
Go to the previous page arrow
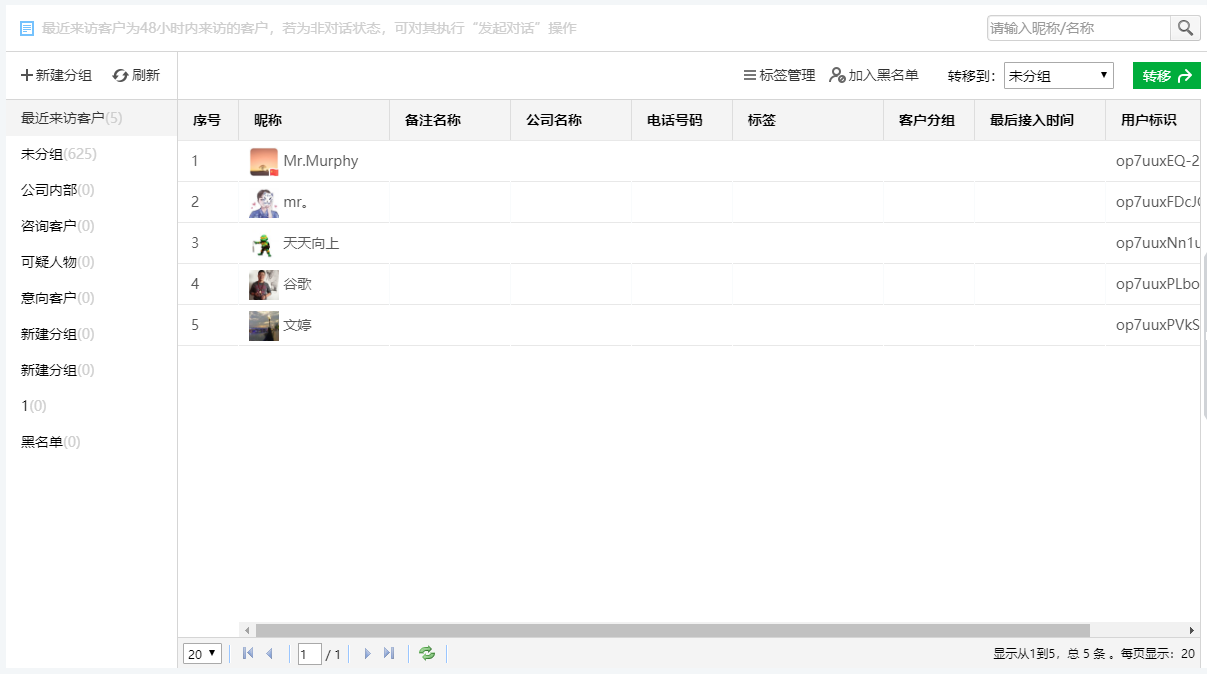269,654
